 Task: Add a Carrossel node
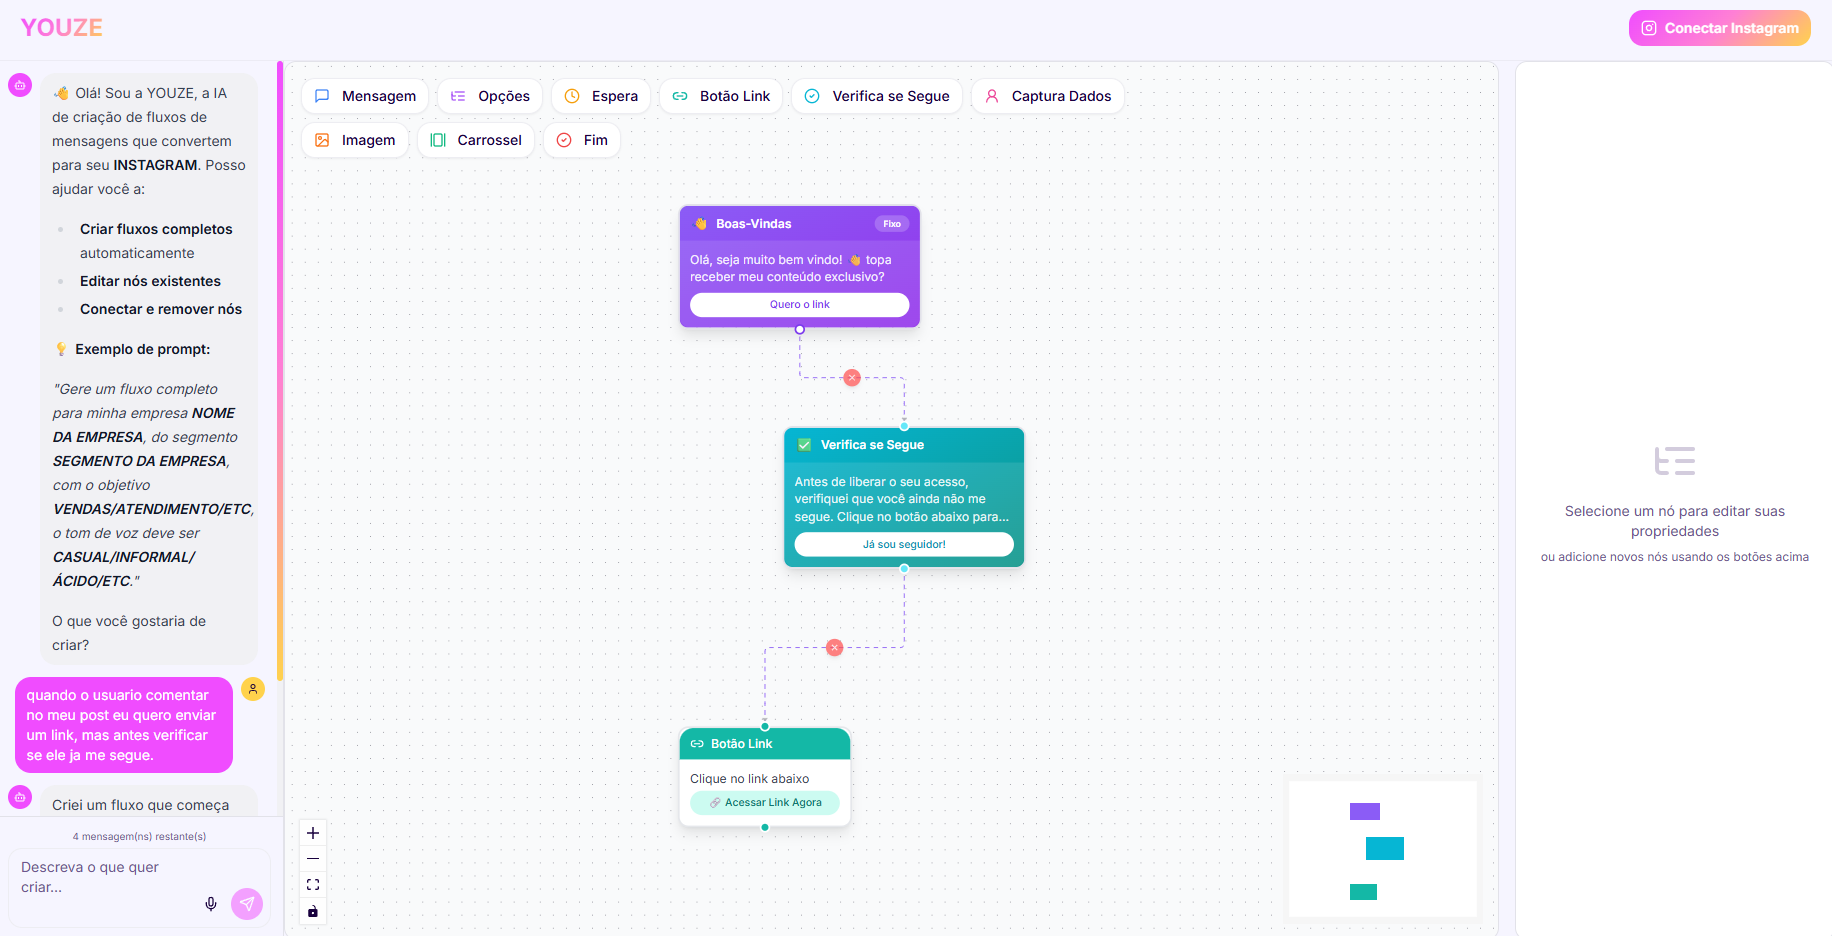coord(476,140)
